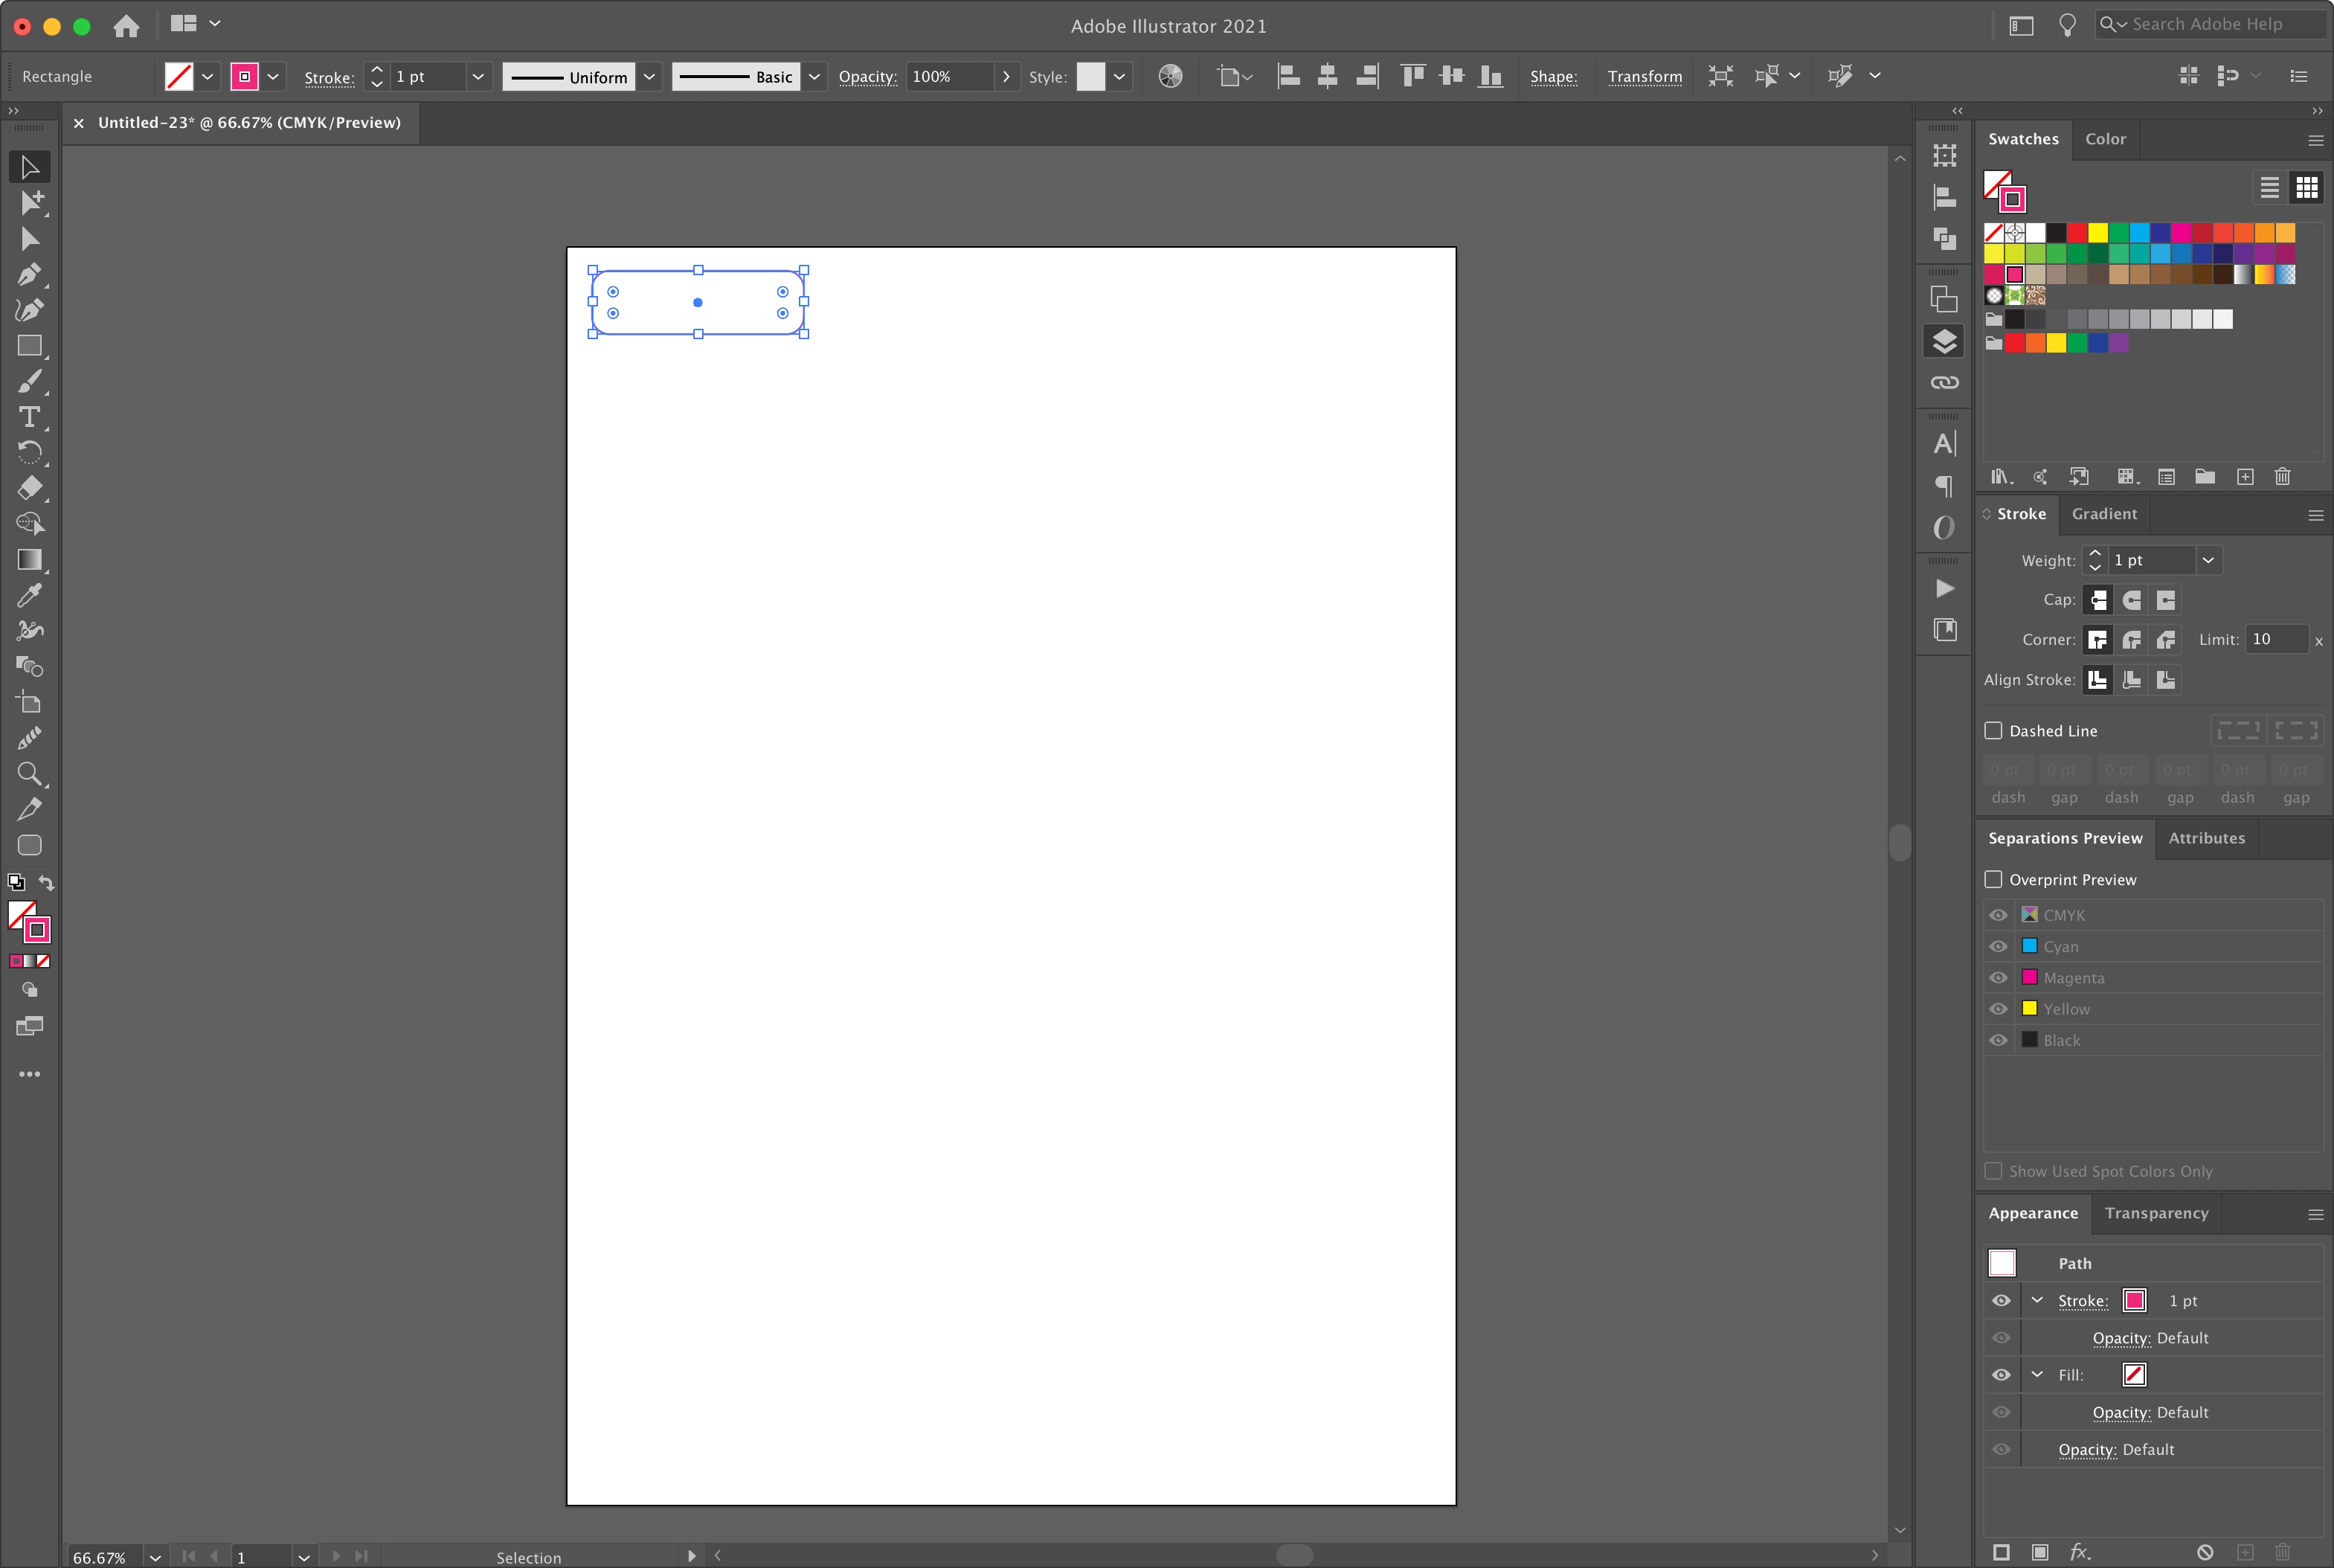Click New Swatch plus icon

[x=2245, y=477]
